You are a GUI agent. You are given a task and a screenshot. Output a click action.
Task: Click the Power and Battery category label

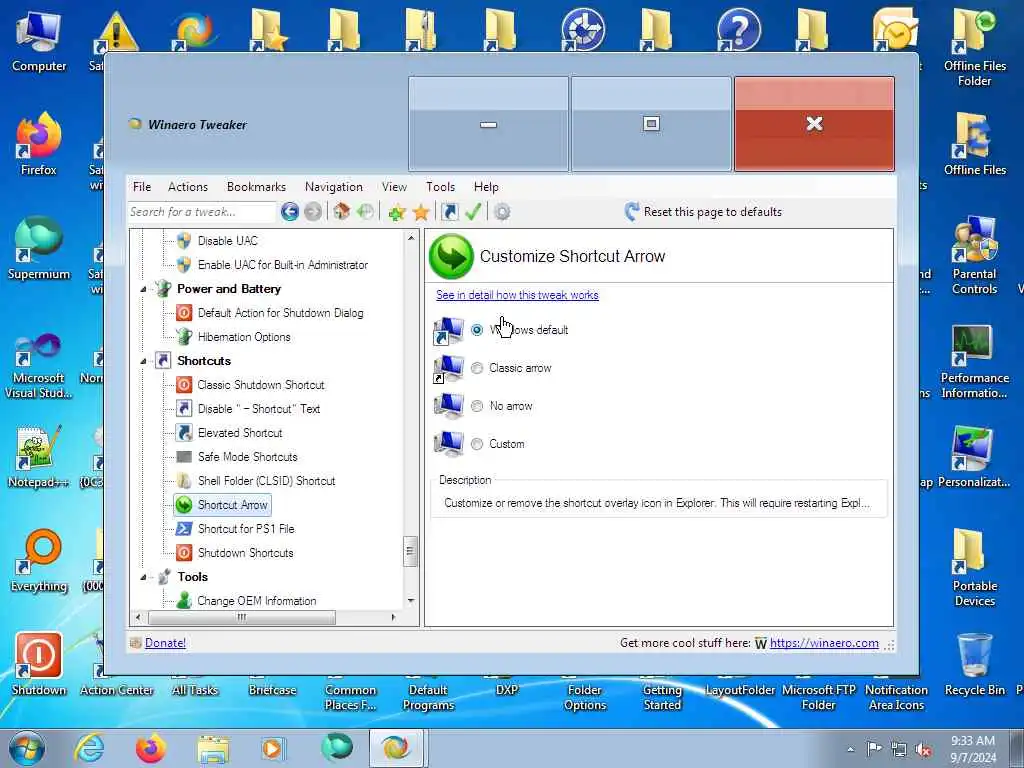229,289
